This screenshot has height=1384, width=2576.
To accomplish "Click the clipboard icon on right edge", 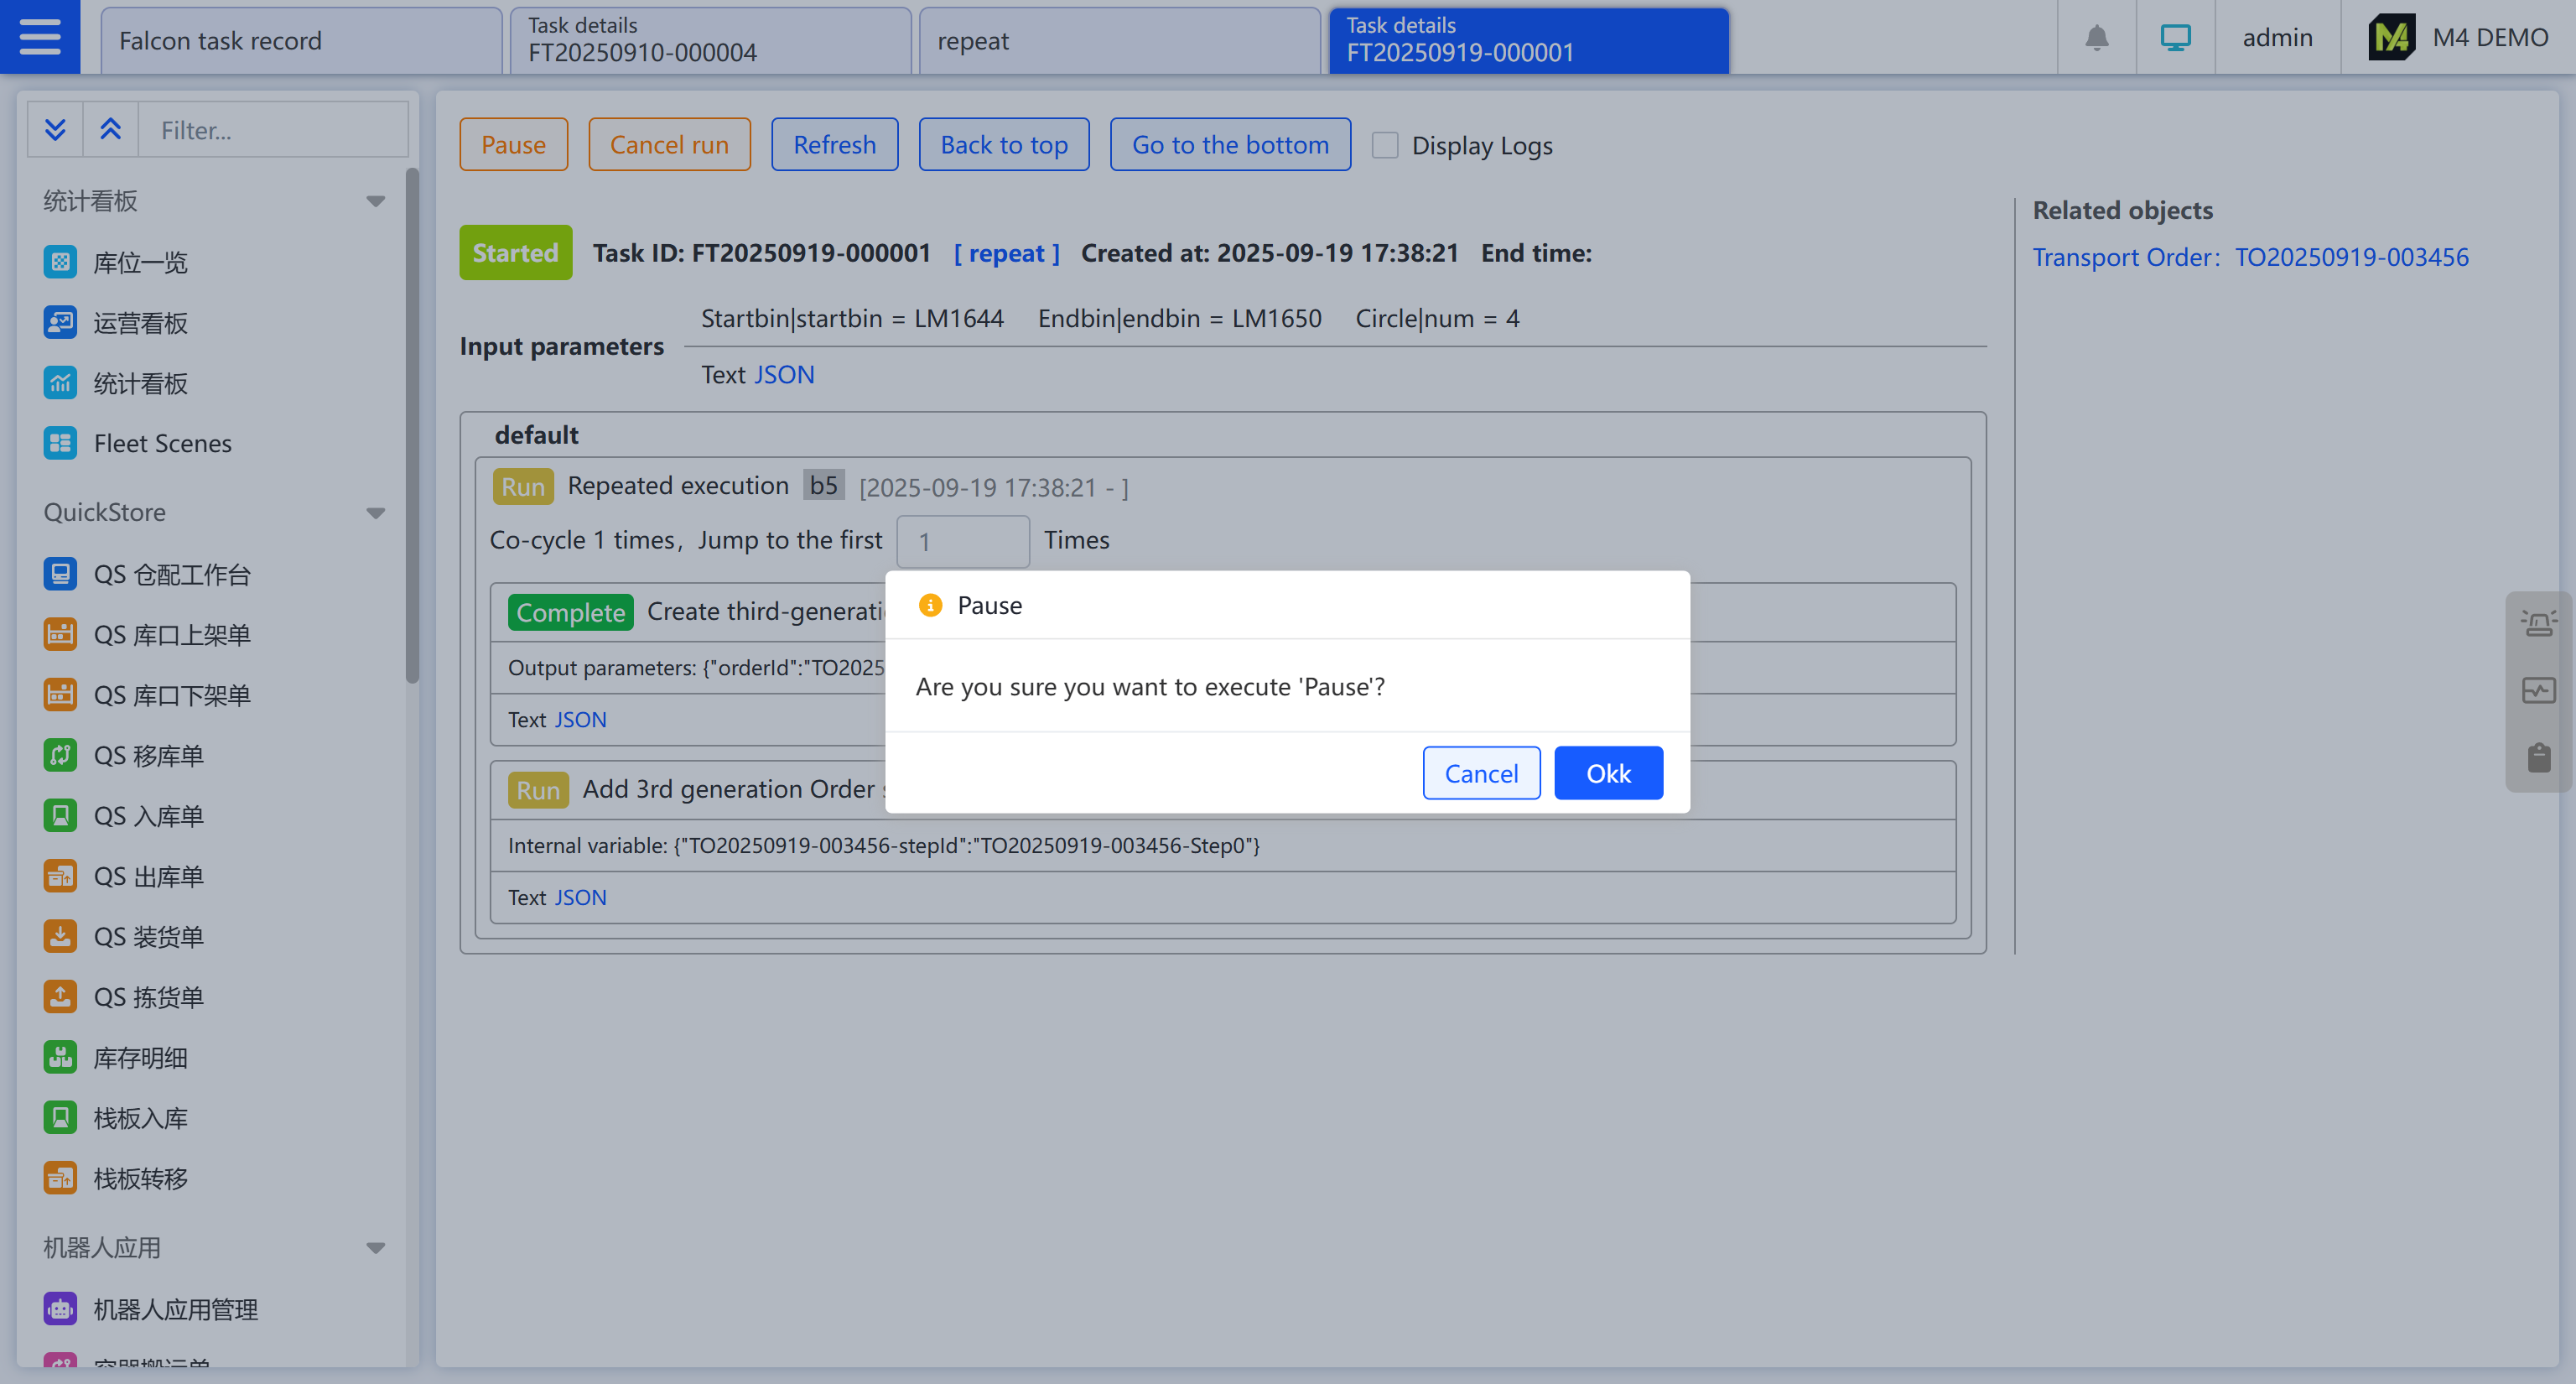I will click(2538, 757).
